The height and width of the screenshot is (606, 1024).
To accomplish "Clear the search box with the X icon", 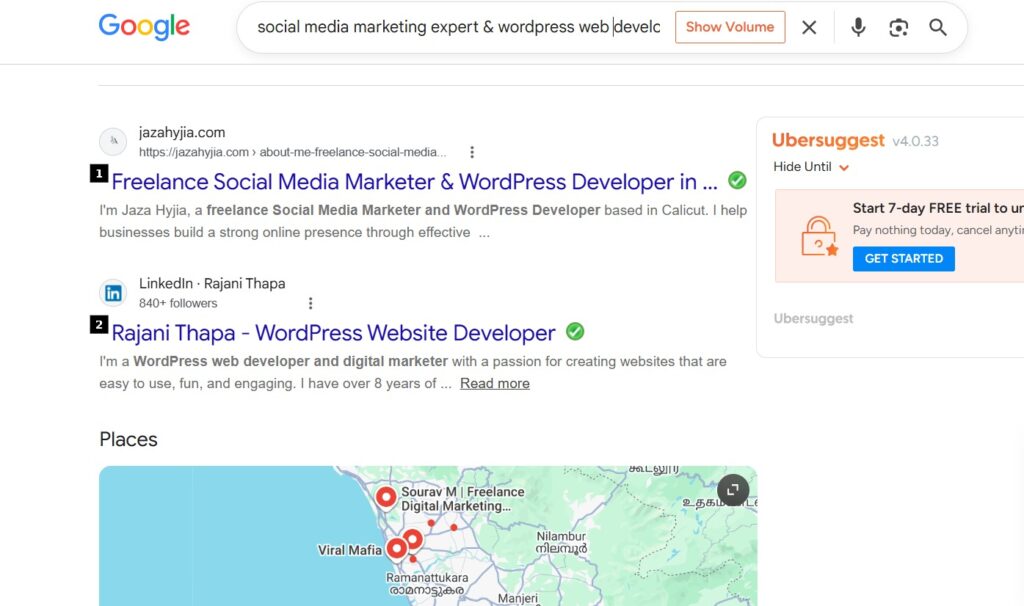I will coord(809,27).
